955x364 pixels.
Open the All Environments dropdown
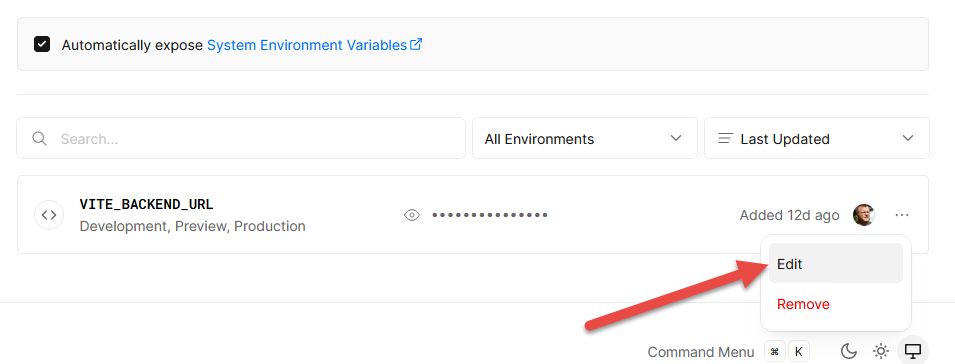click(x=585, y=138)
